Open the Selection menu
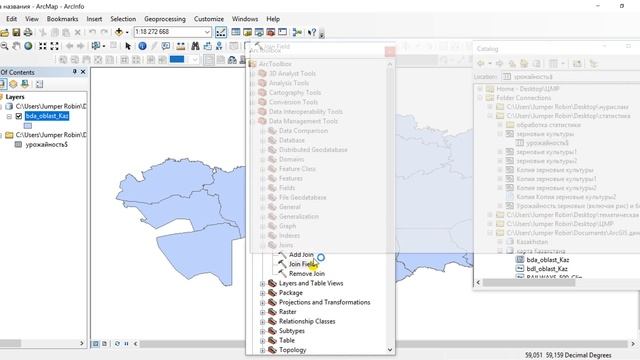Viewport: 640px width, 360px height. 123,19
